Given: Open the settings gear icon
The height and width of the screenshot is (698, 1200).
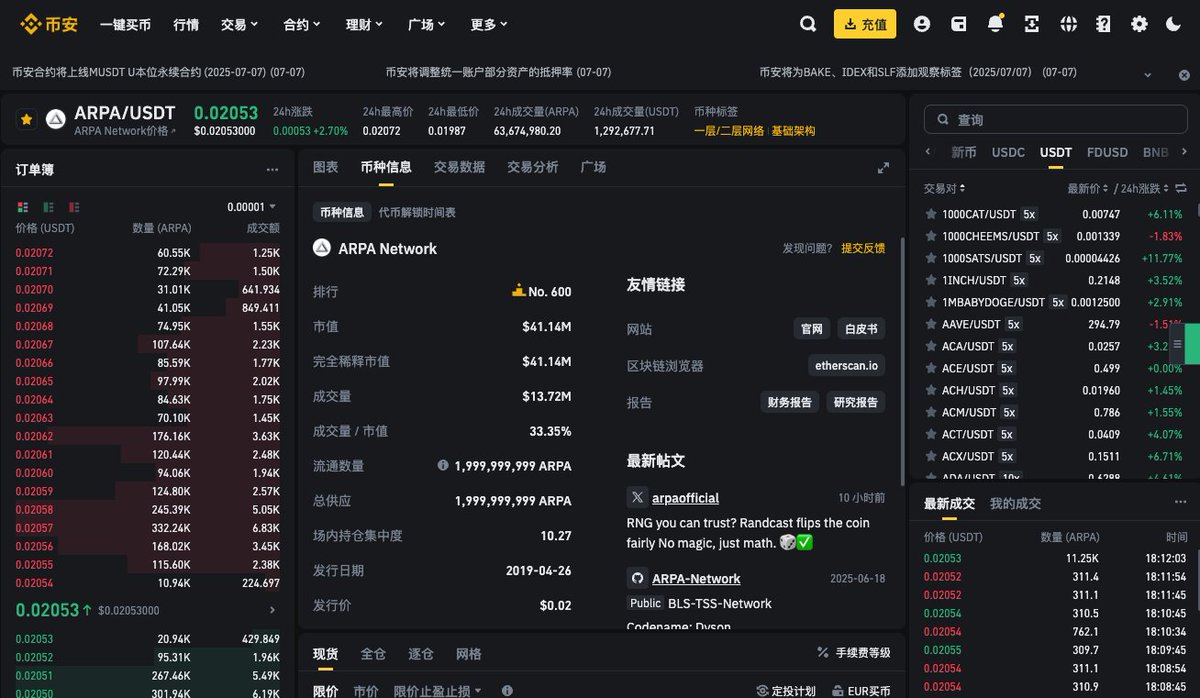Looking at the screenshot, I should tap(1139, 24).
